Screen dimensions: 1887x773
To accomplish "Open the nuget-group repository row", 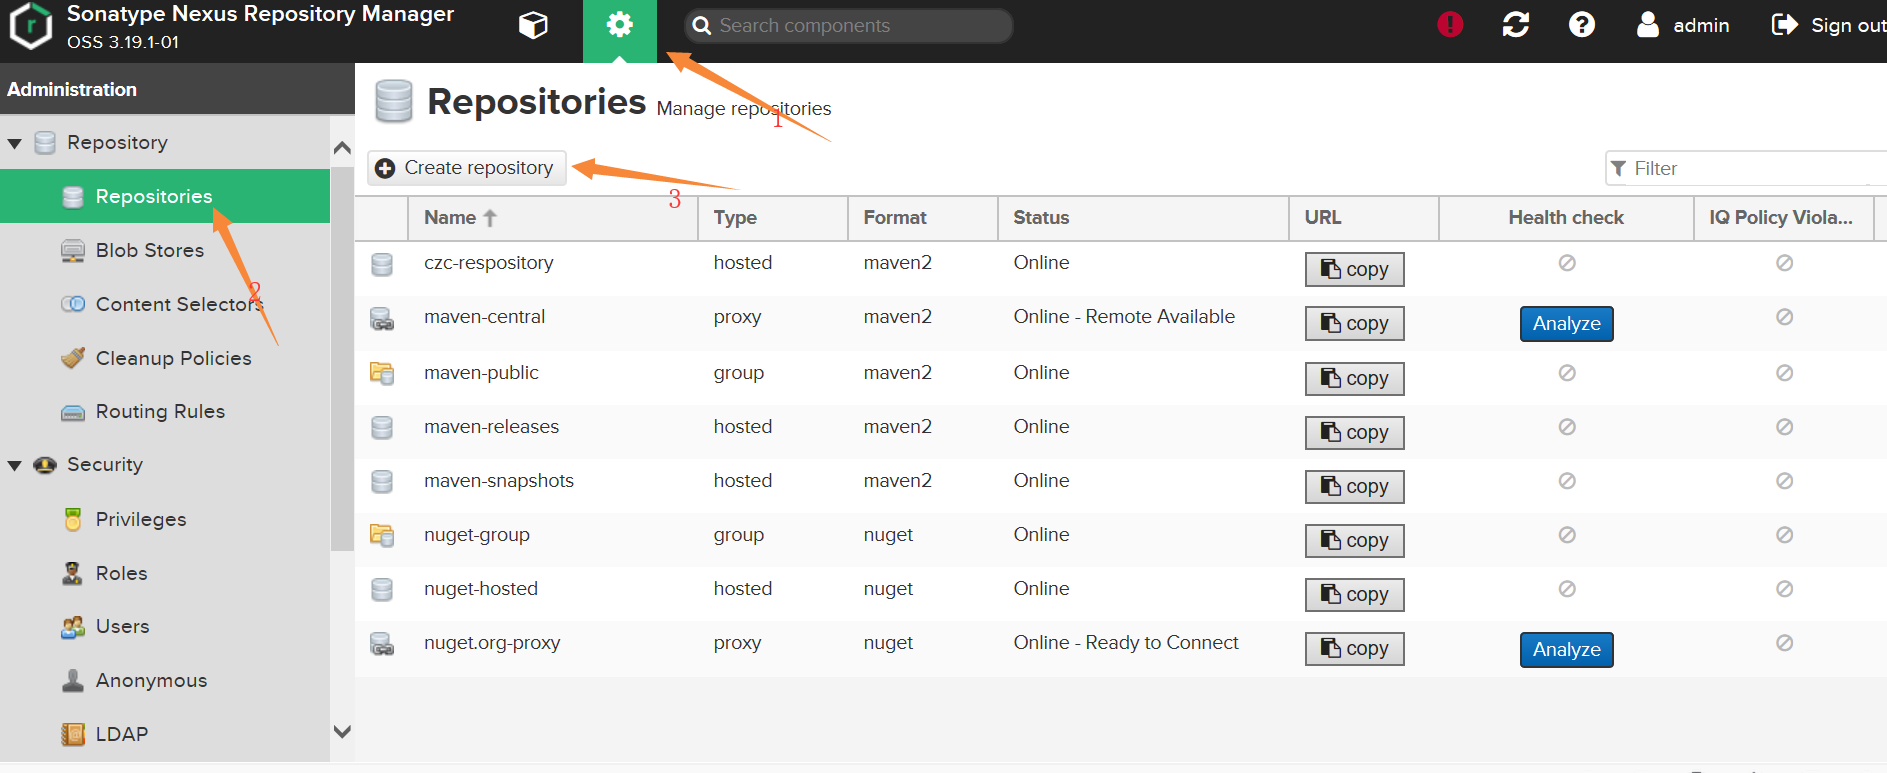I will (x=1120, y=540).
